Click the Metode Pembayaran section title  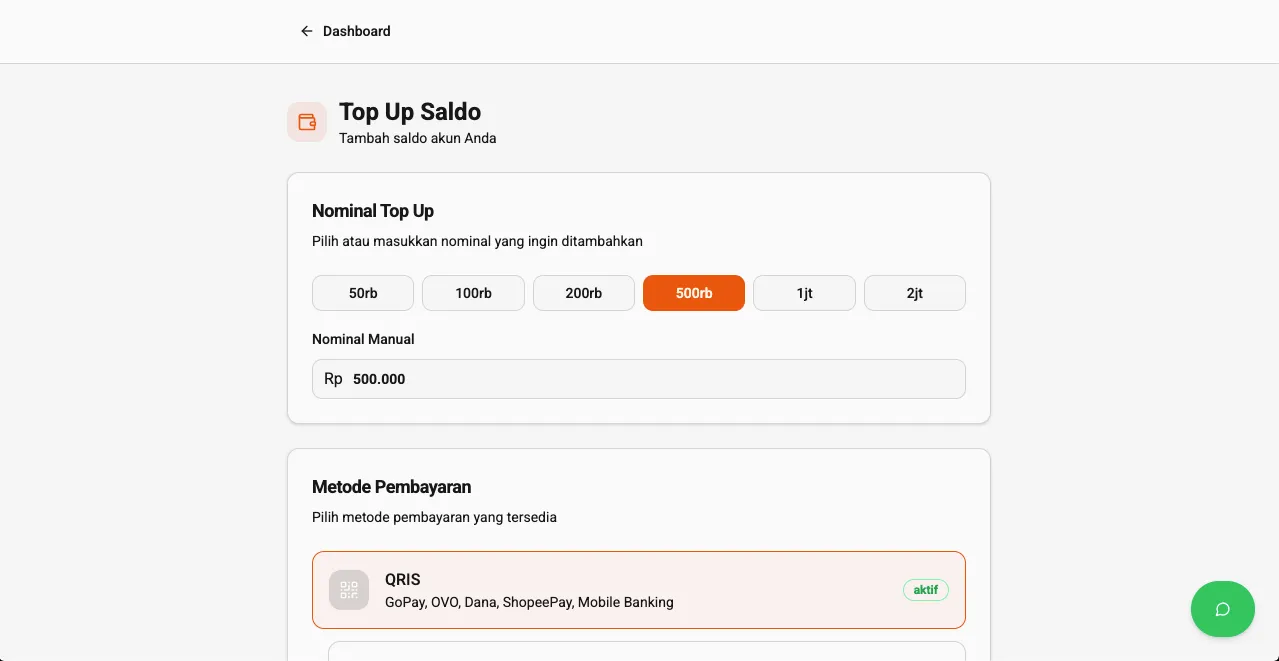[x=391, y=487]
